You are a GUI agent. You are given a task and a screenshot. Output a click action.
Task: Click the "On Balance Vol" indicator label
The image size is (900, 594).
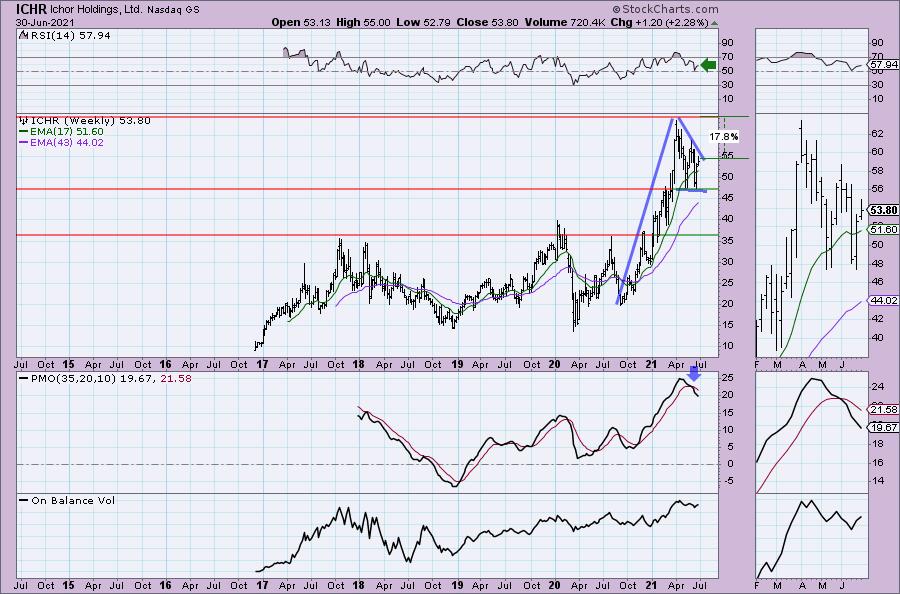[73, 500]
